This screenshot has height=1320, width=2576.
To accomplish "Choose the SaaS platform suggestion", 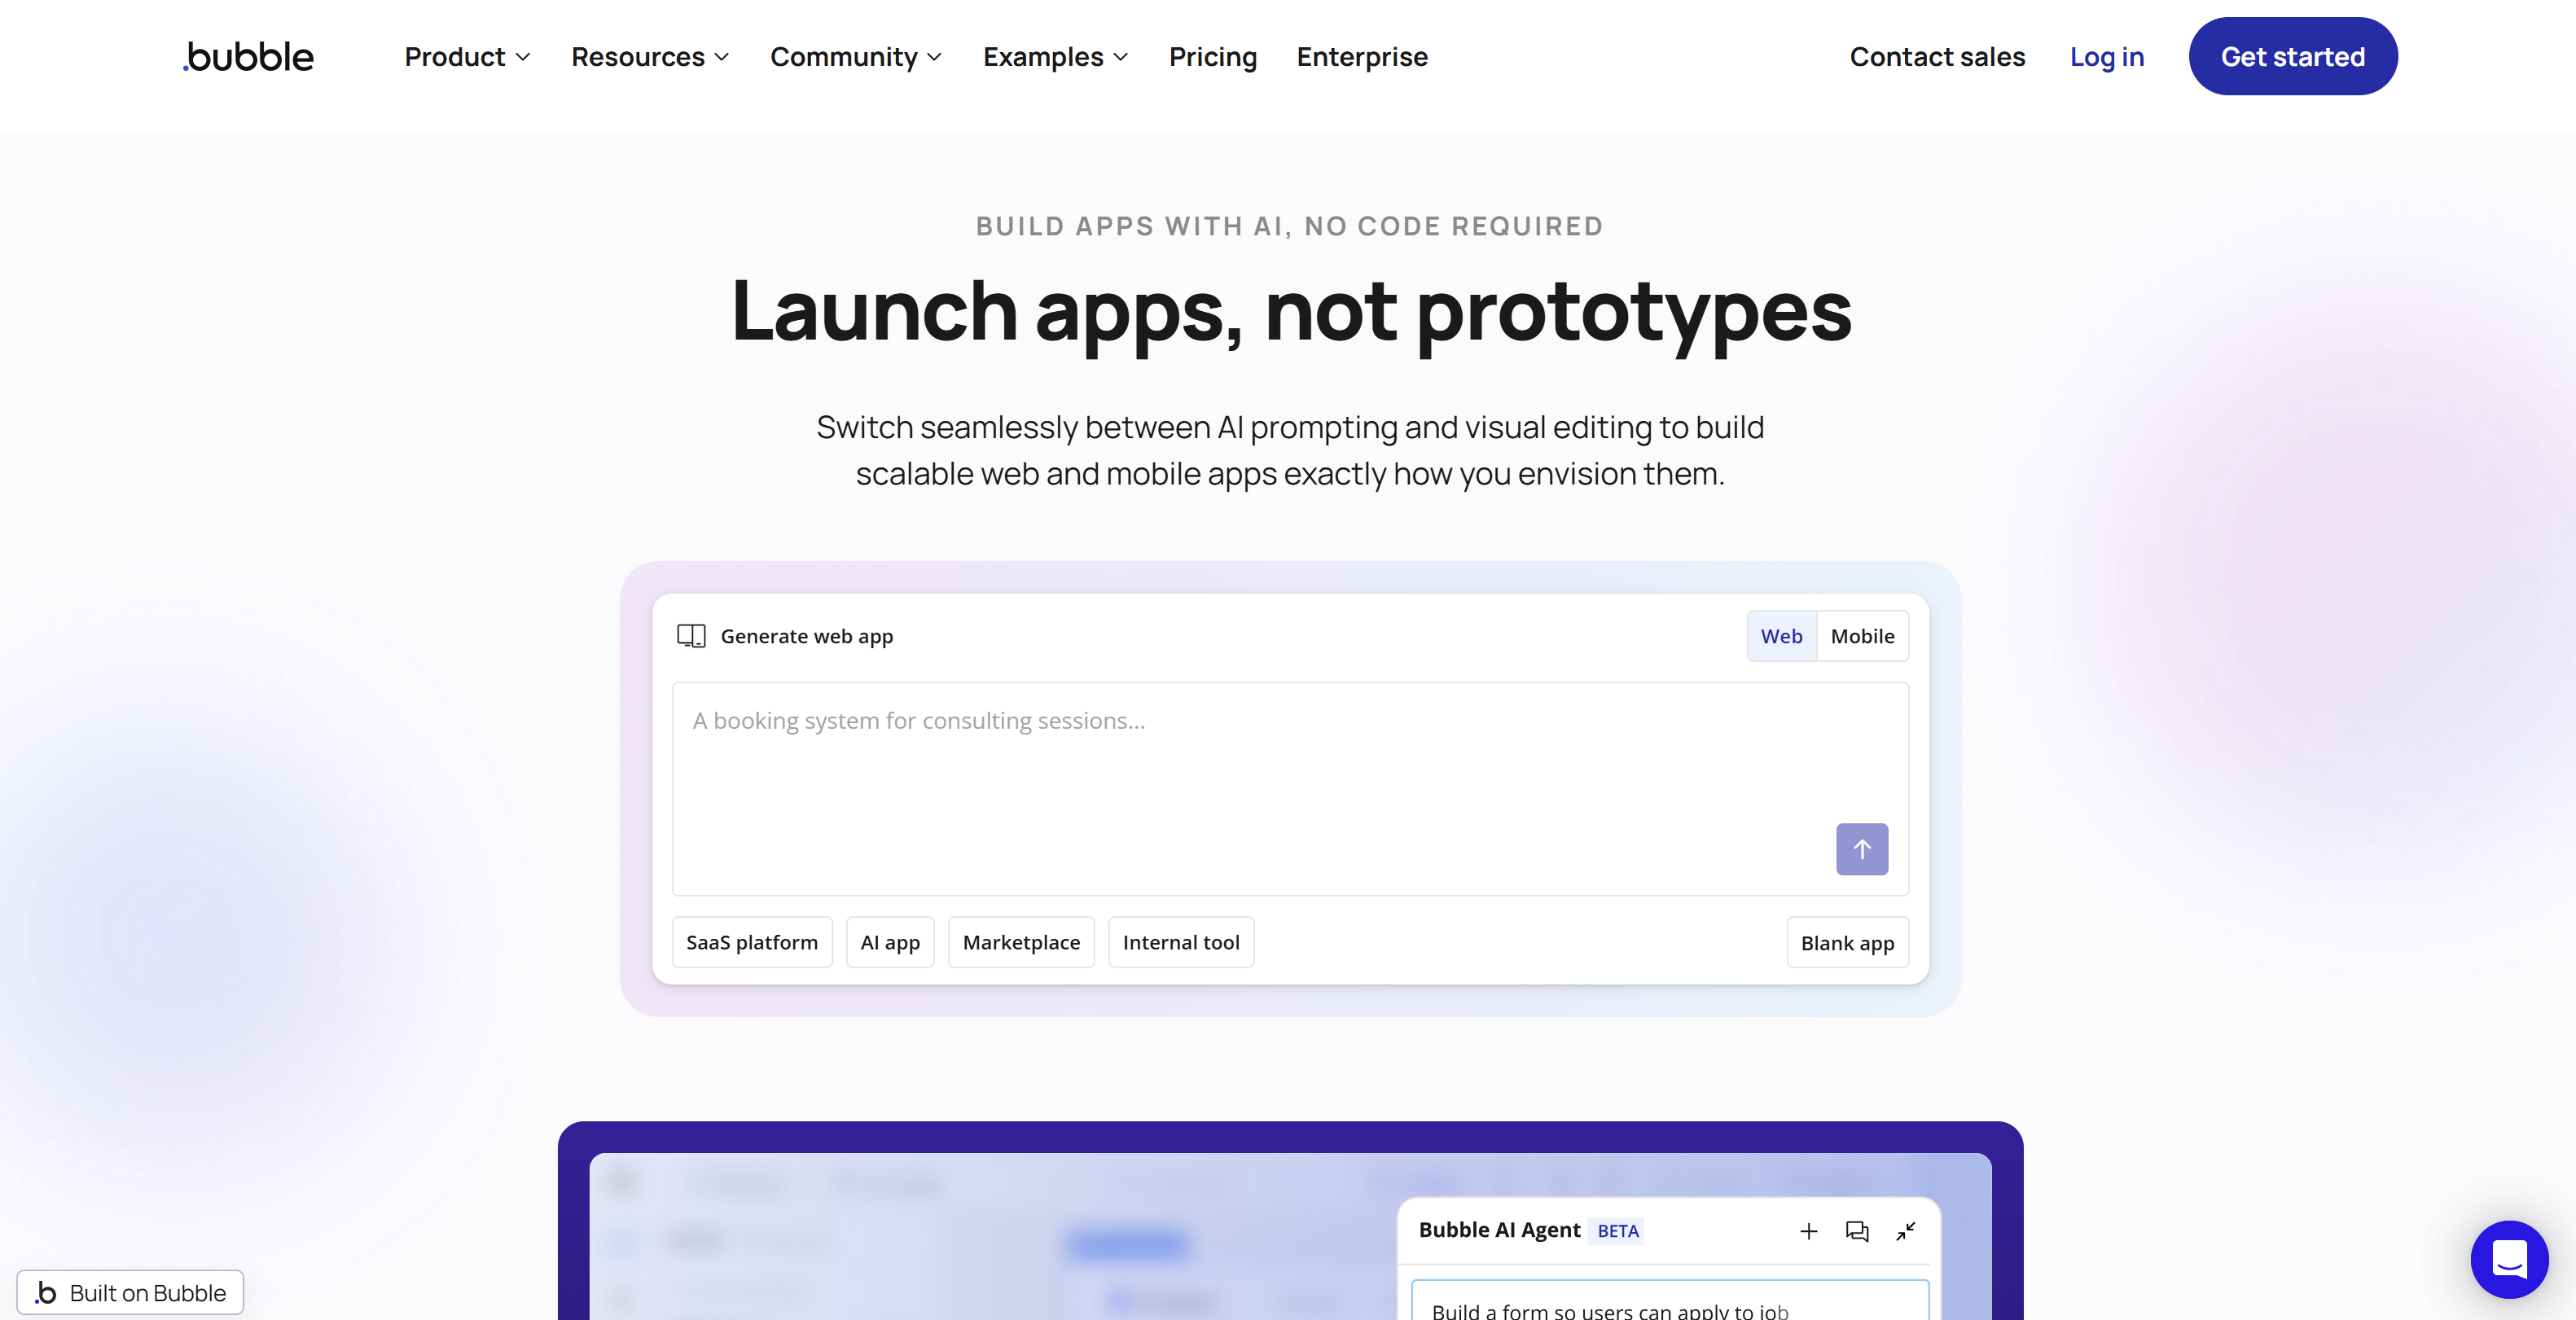I will 752,942.
